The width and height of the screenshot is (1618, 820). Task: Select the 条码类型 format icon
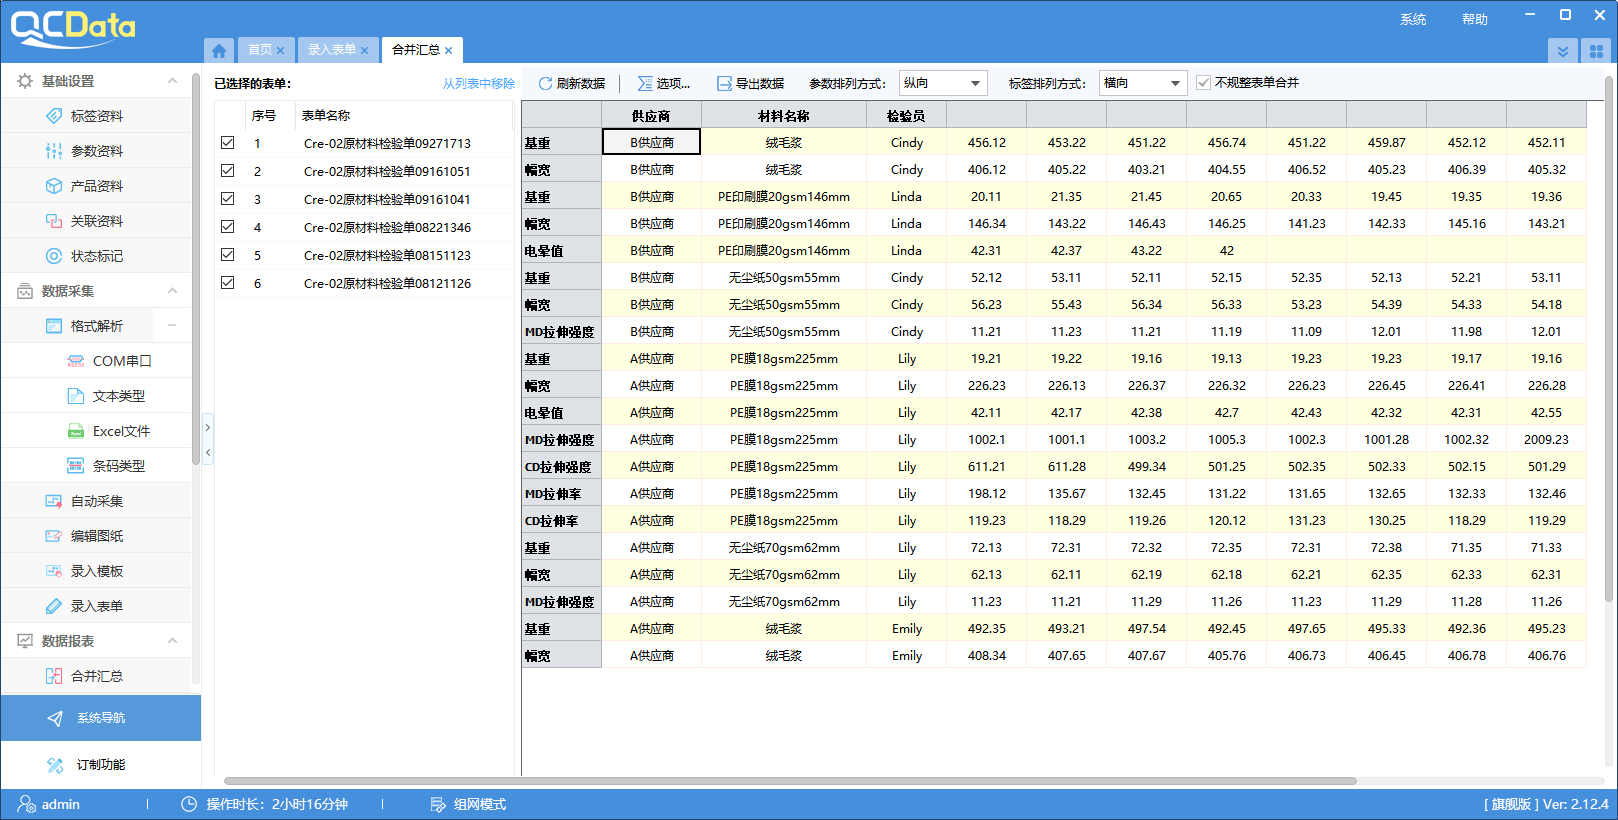(x=75, y=466)
